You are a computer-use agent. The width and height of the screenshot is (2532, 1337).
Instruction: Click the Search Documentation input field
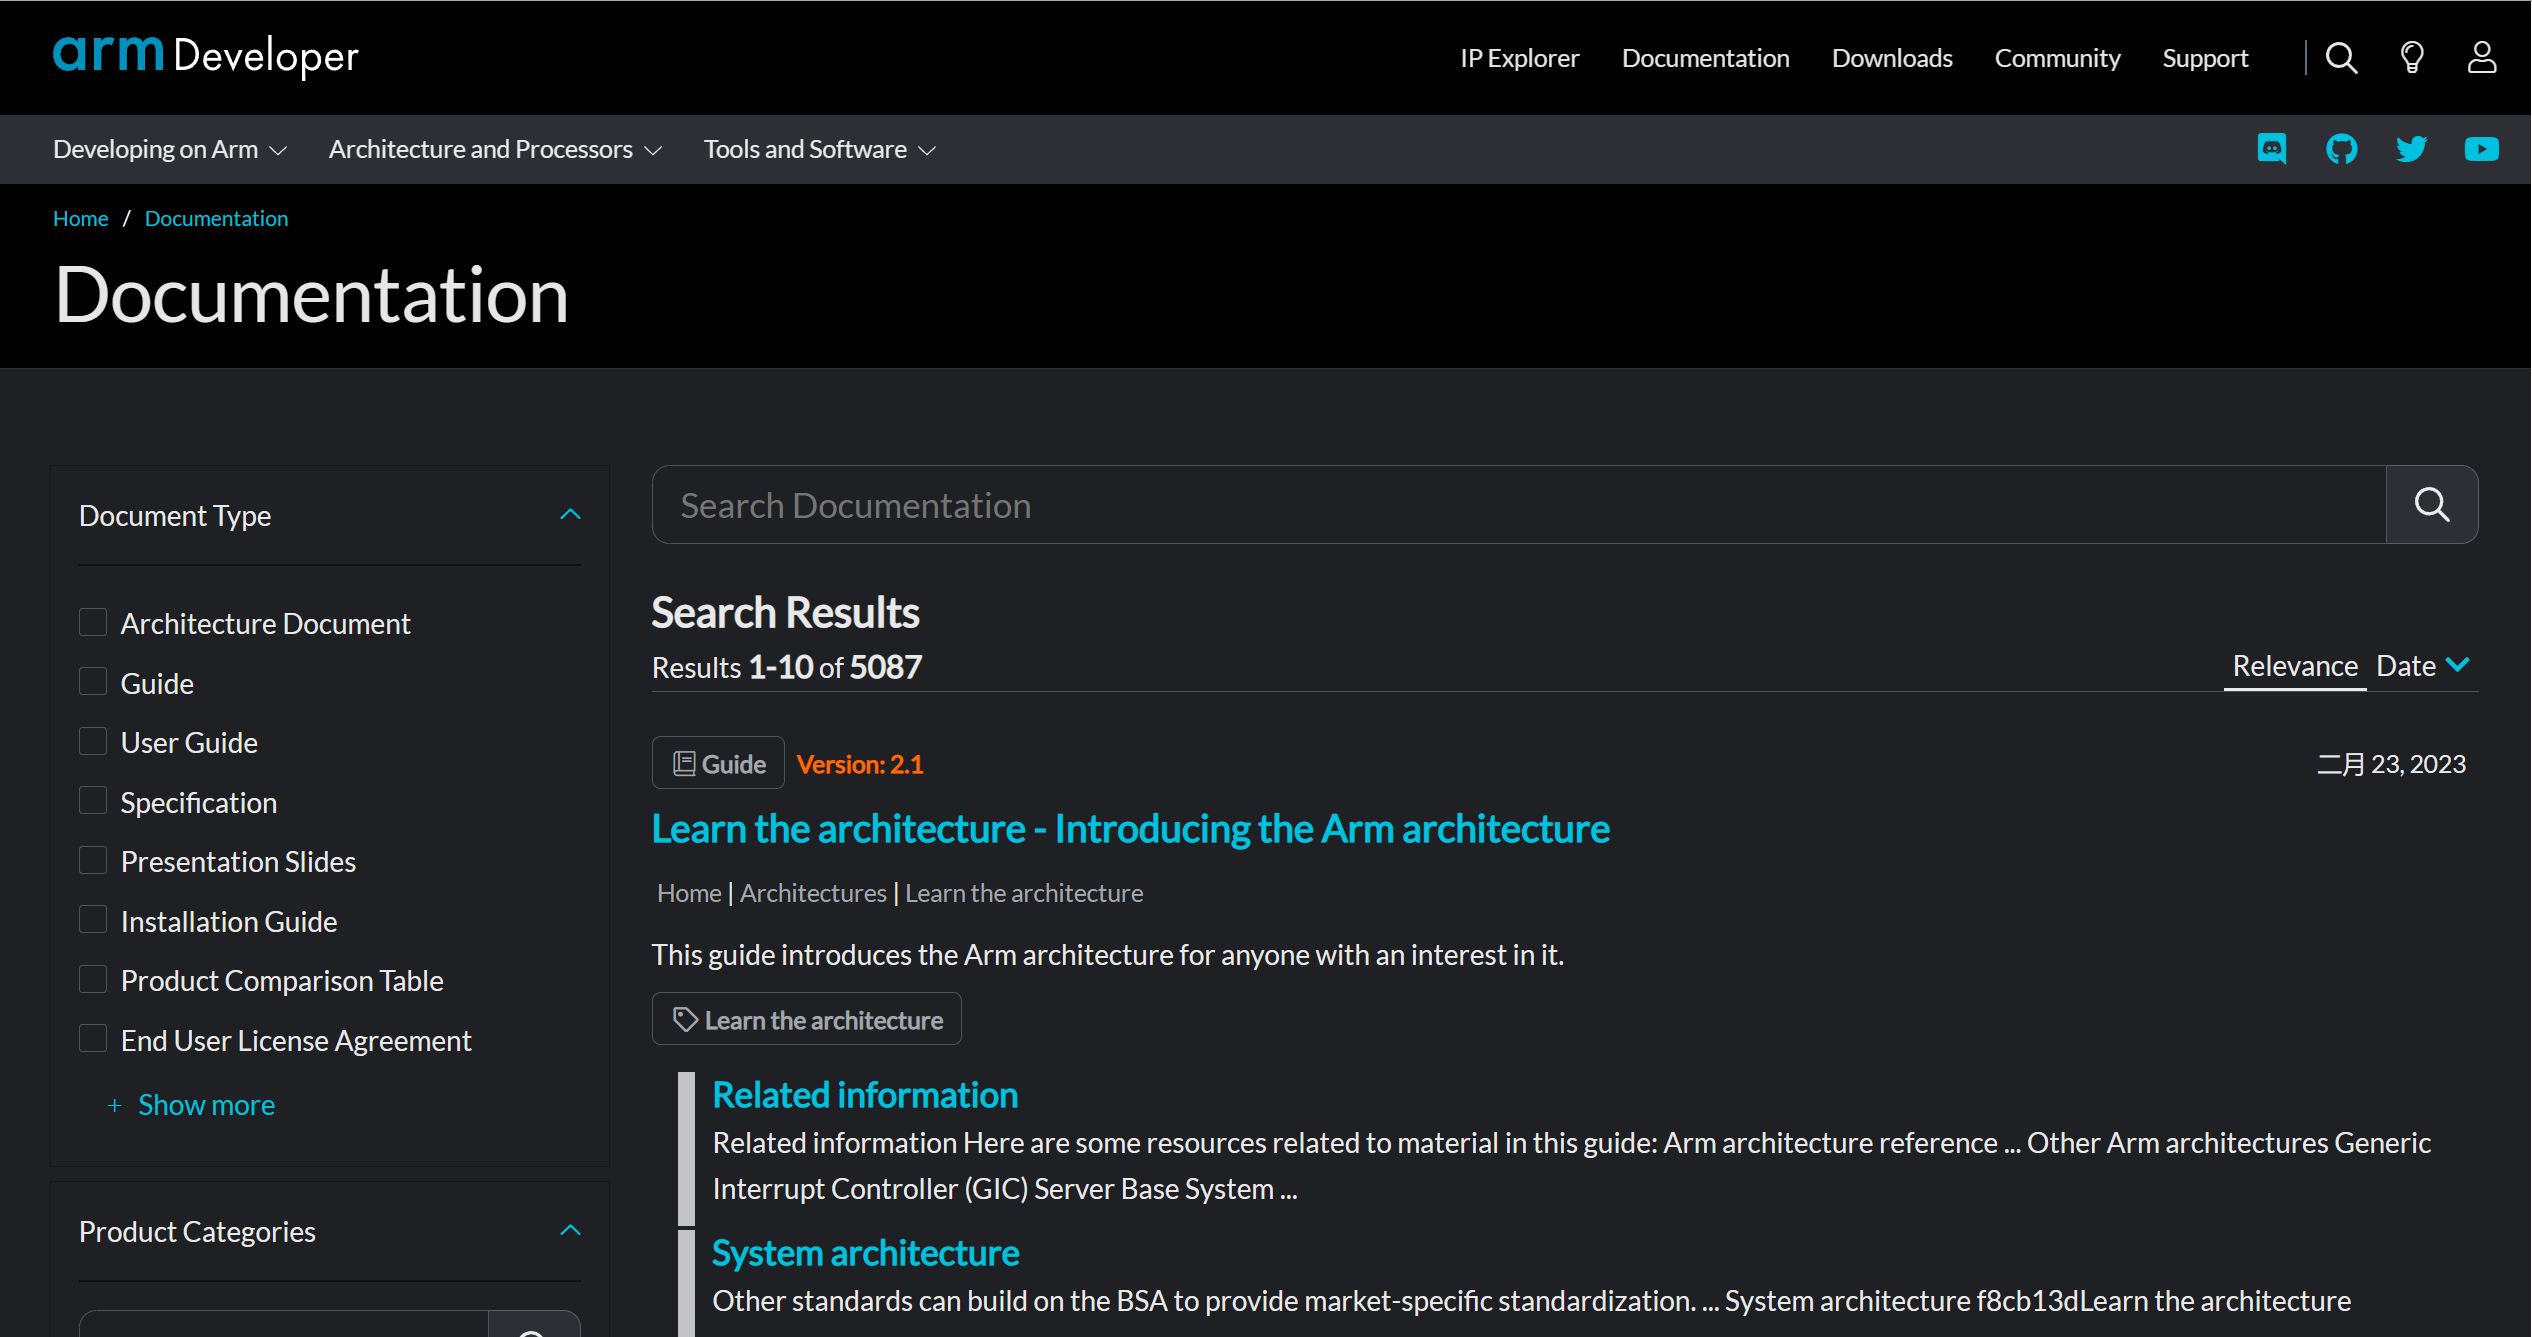[1518, 505]
